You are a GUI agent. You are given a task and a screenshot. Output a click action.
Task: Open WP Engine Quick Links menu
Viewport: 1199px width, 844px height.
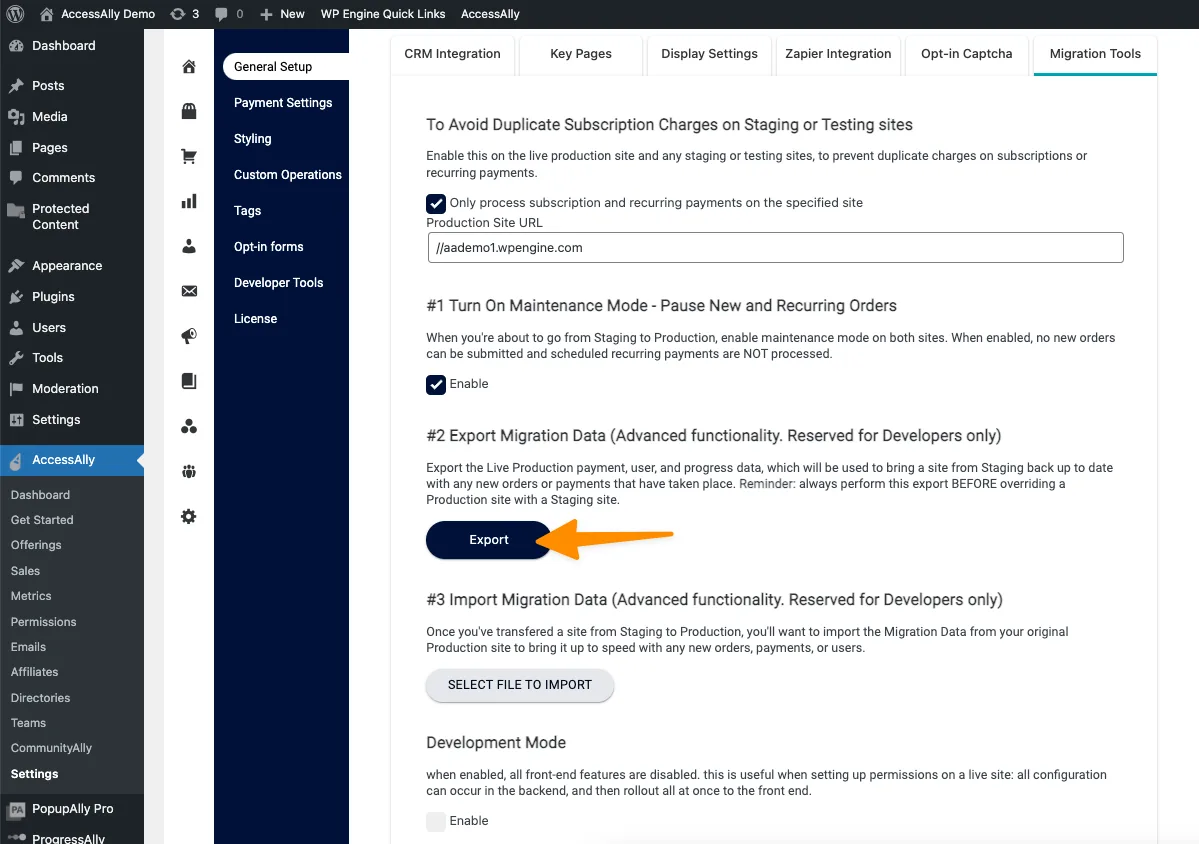382,14
